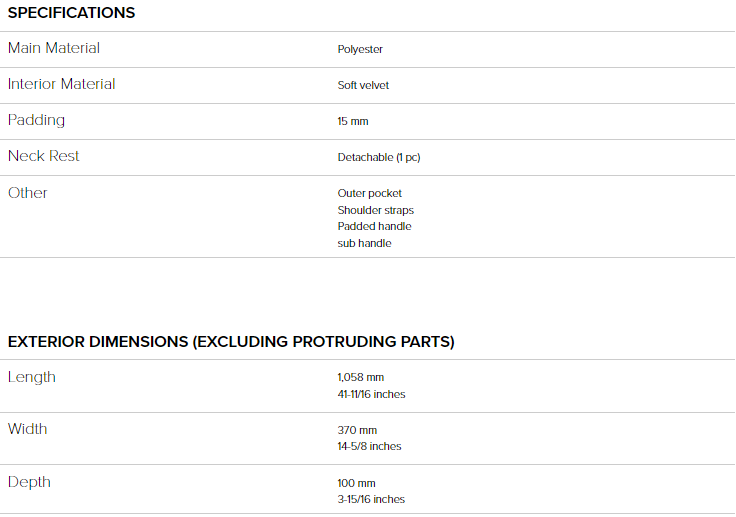Screen dimensions: 736x517
Task: Click the 3-15/16 inches depth value
Action: (371, 499)
